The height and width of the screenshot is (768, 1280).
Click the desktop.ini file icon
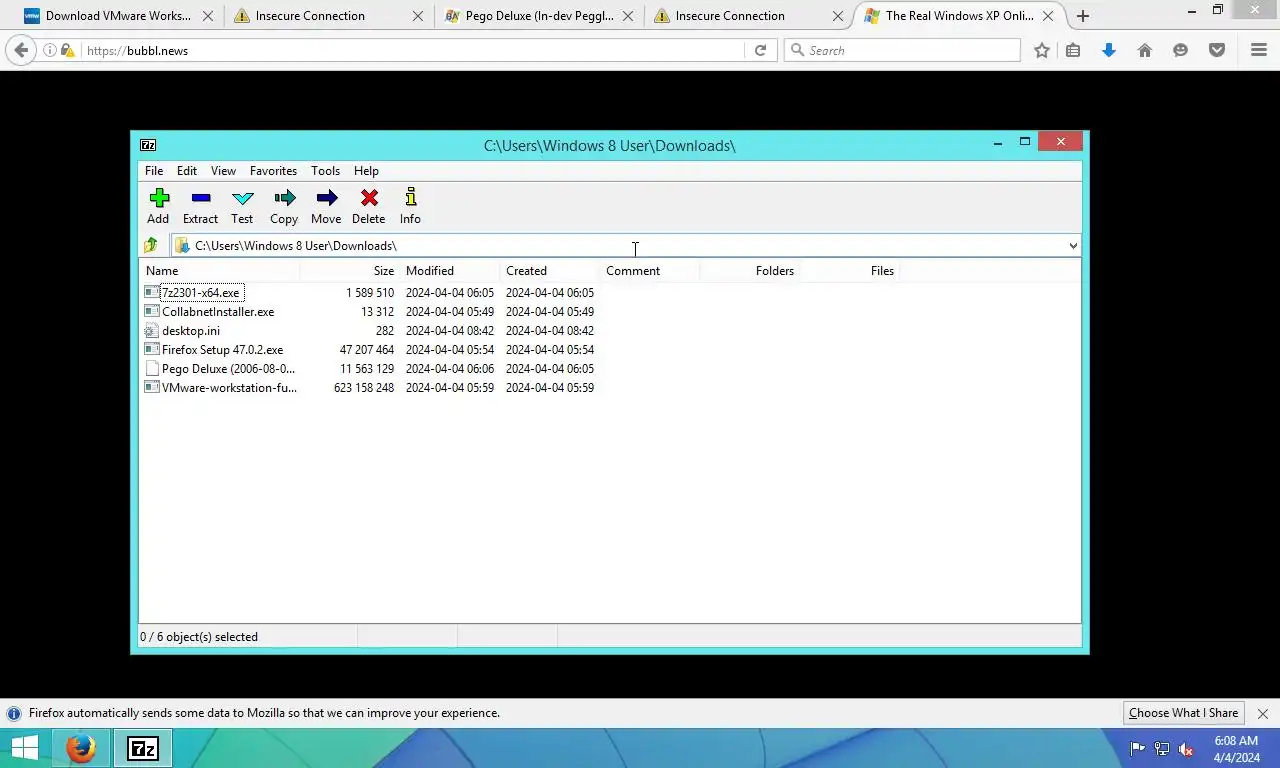point(151,330)
